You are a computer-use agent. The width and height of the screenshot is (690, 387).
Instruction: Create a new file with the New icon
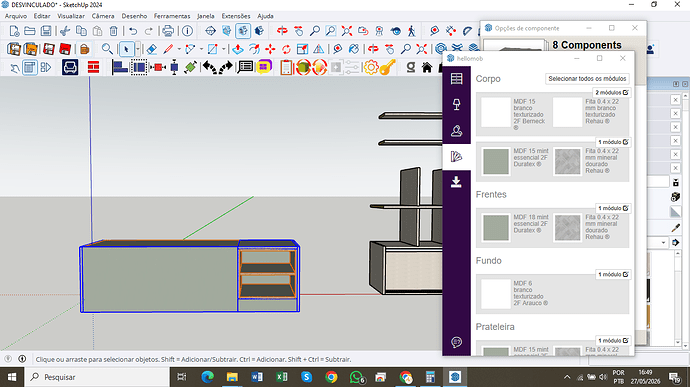14,31
